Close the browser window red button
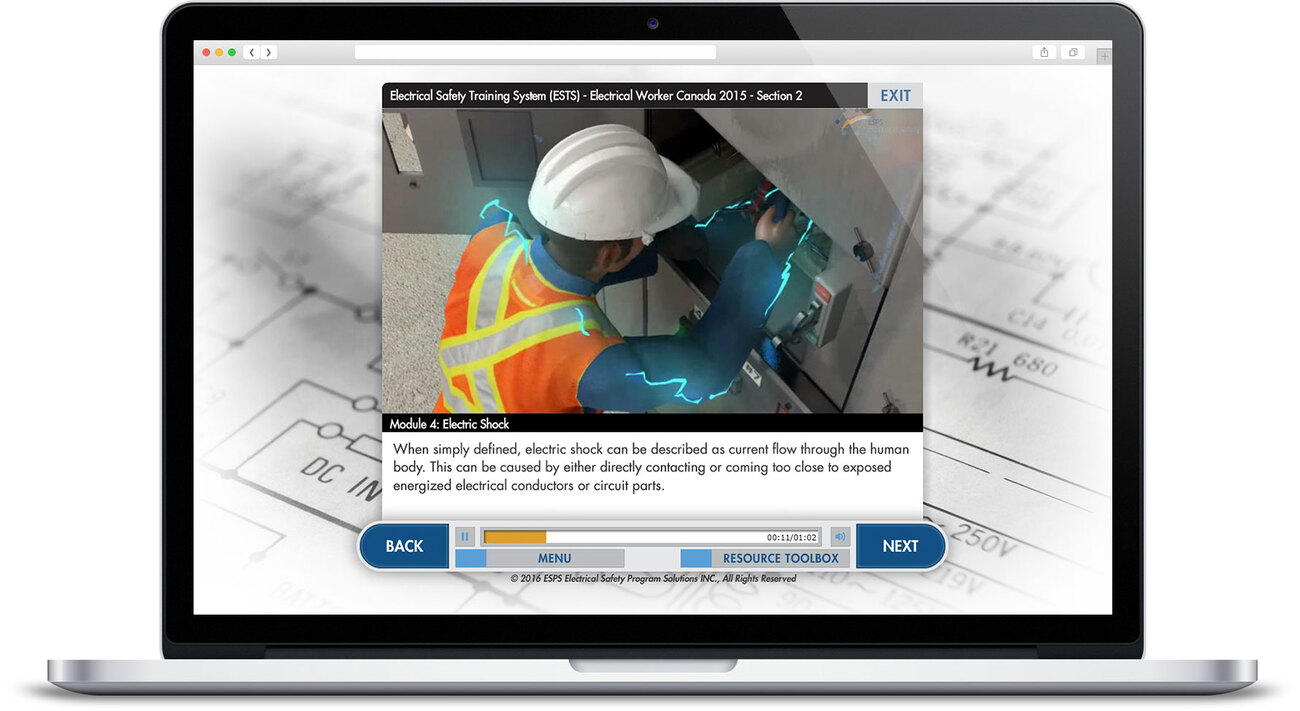The width and height of the screenshot is (1300, 711). 207,52
